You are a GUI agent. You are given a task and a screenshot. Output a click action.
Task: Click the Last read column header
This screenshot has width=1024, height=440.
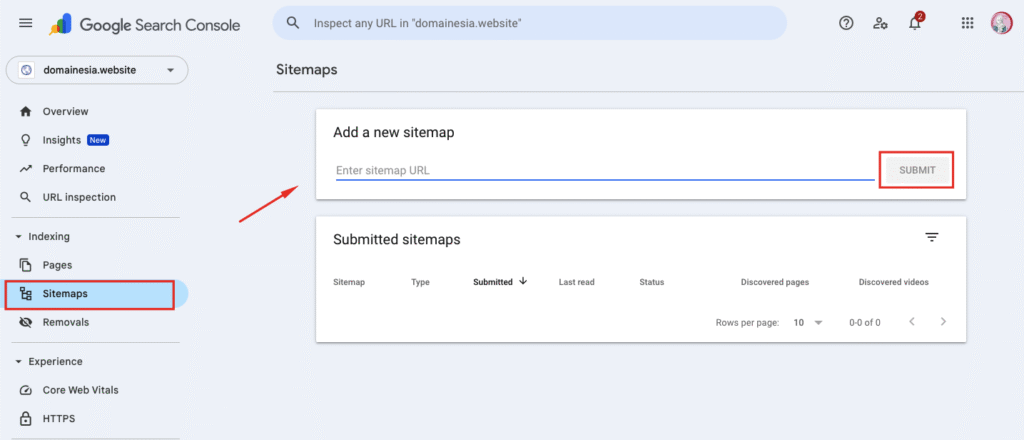click(577, 282)
